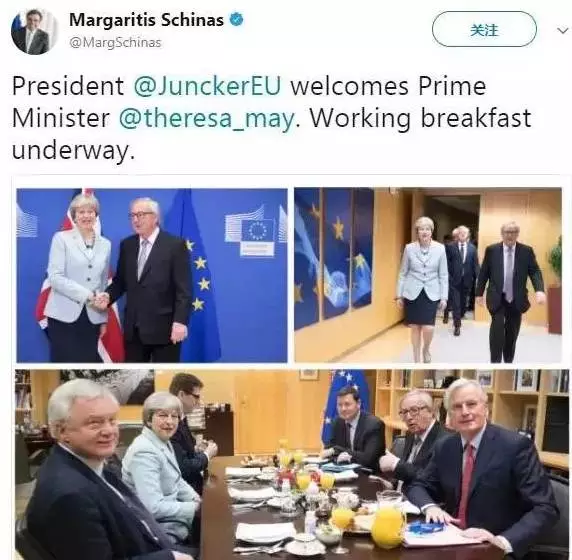
Task: Click the orange juice pitcher in breakfast photo
Action: (x=389, y=520)
